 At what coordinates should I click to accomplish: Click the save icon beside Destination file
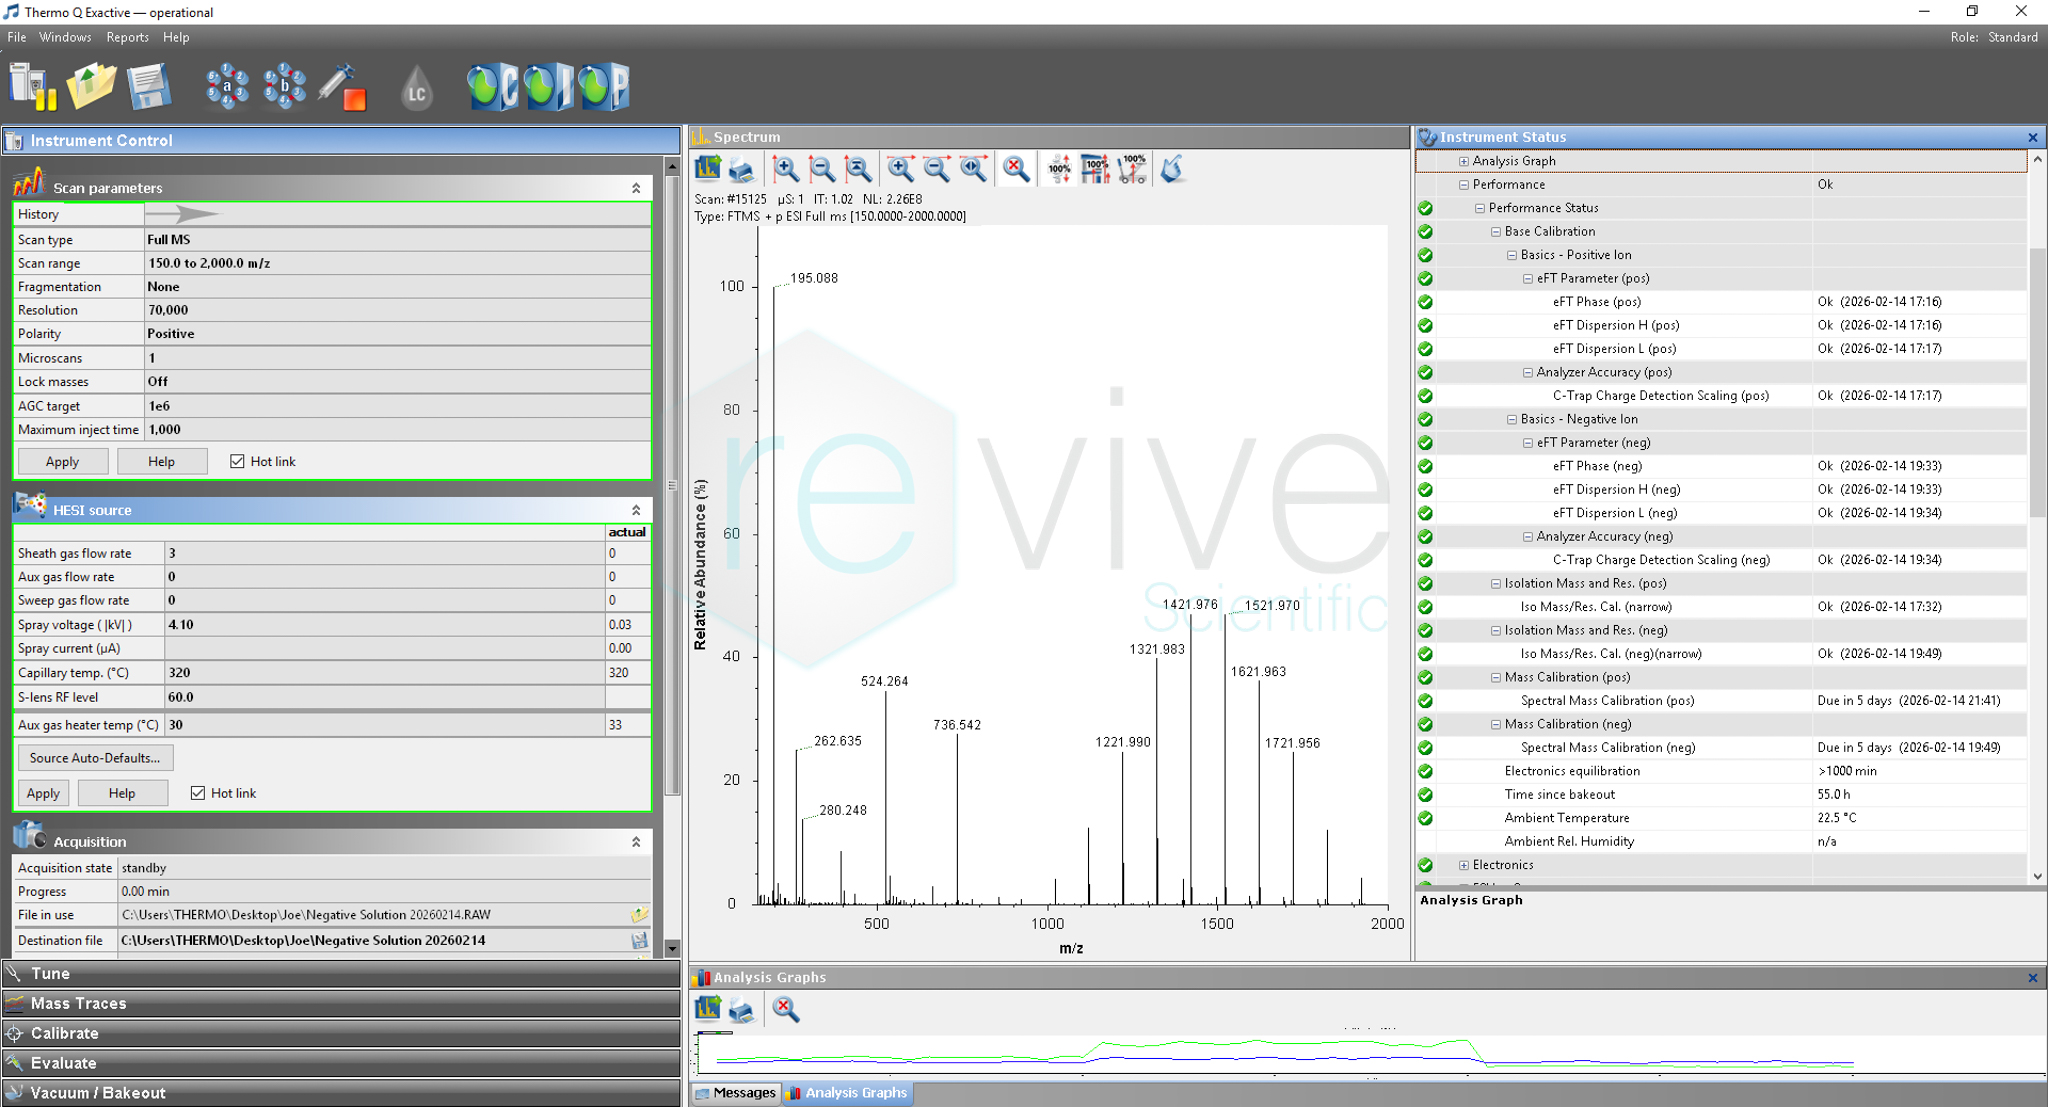coord(639,940)
